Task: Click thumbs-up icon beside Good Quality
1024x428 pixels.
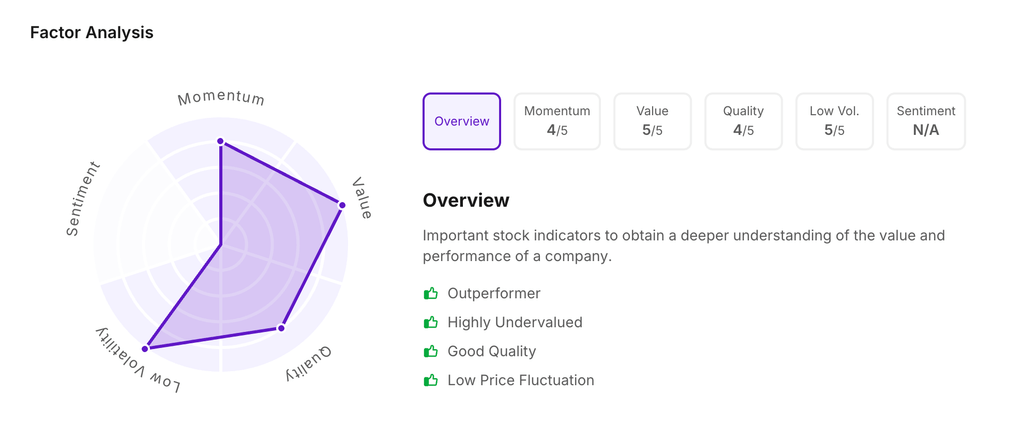Action: tap(431, 352)
